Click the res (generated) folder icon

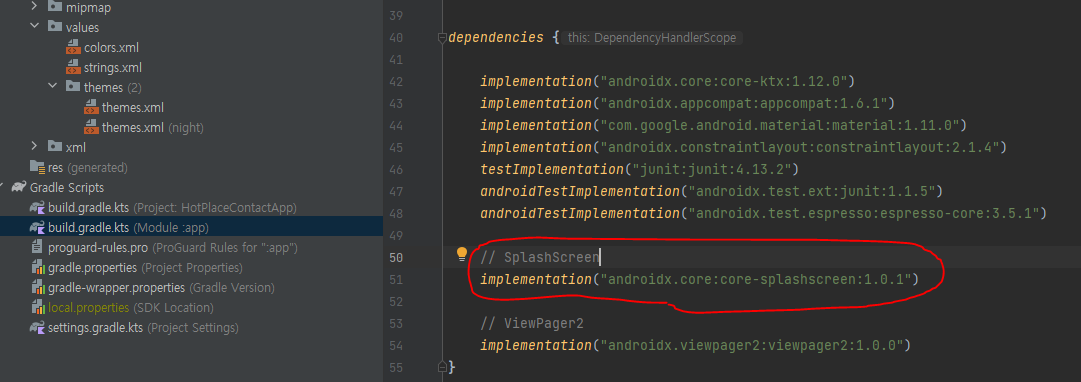37,167
